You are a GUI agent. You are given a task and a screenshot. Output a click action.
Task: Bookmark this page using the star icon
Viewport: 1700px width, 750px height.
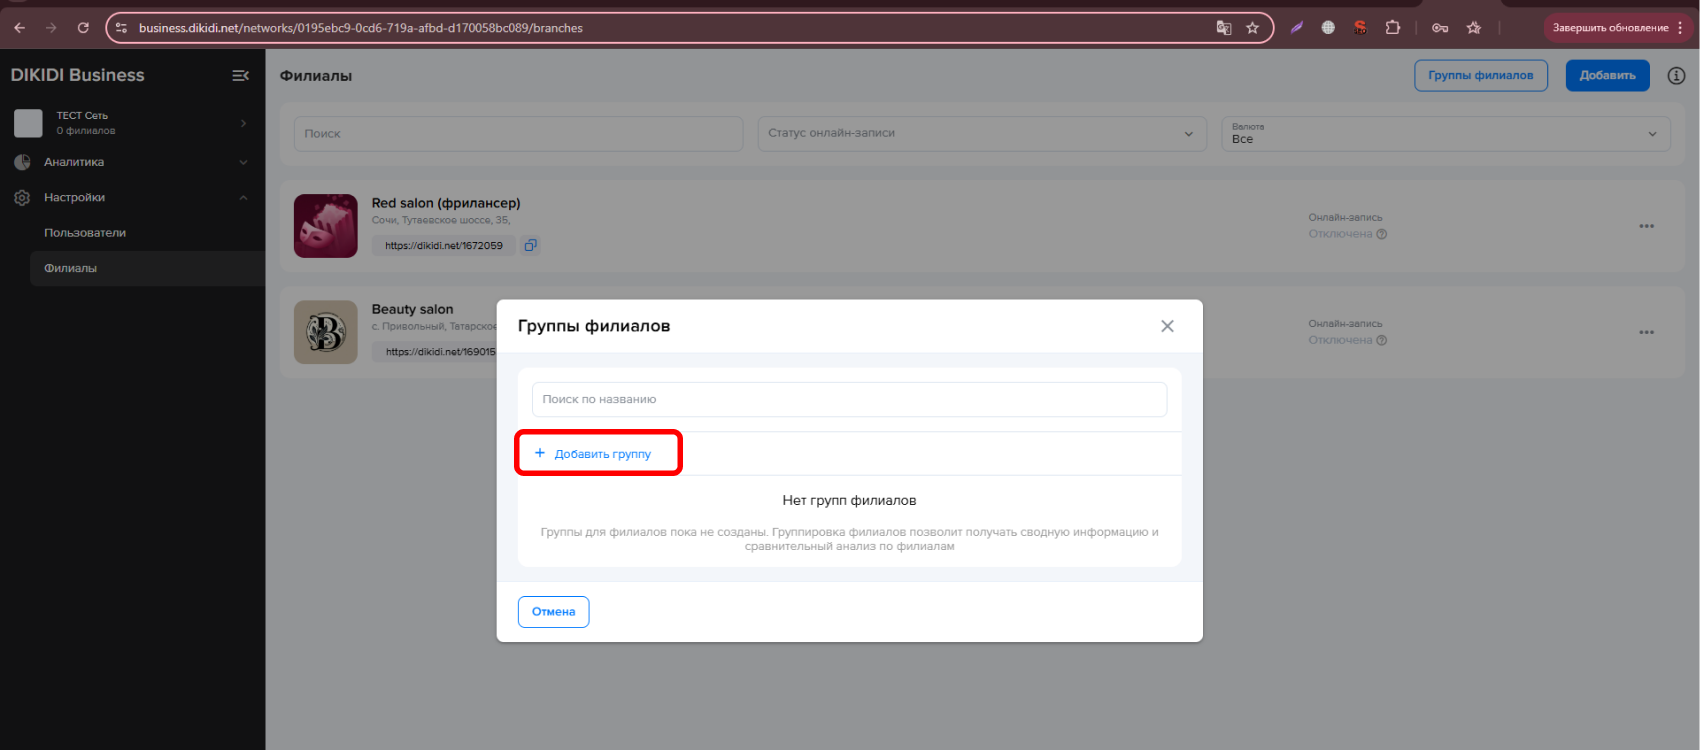coord(1252,28)
